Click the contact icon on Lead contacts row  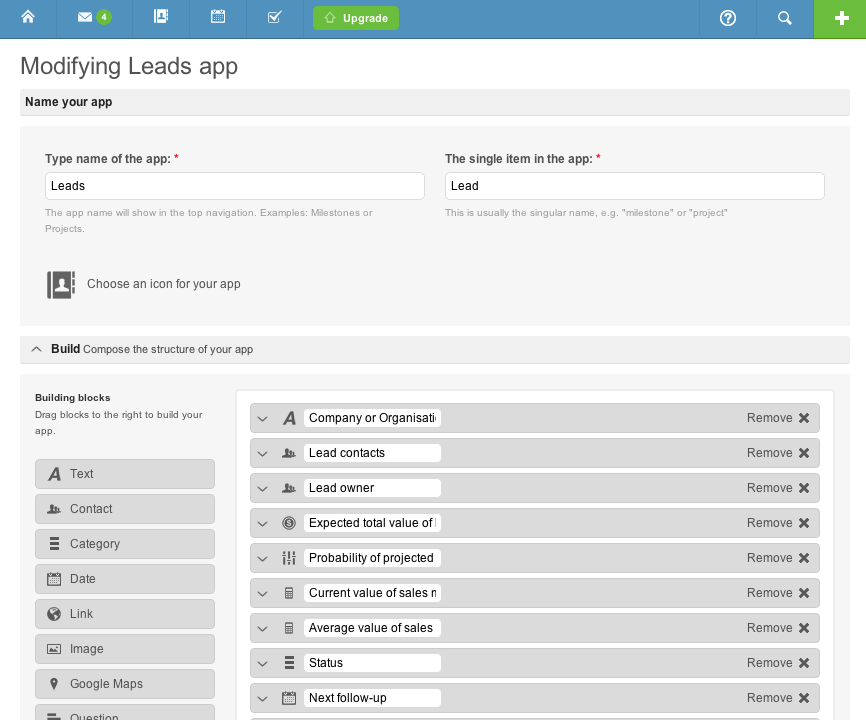tap(289, 453)
